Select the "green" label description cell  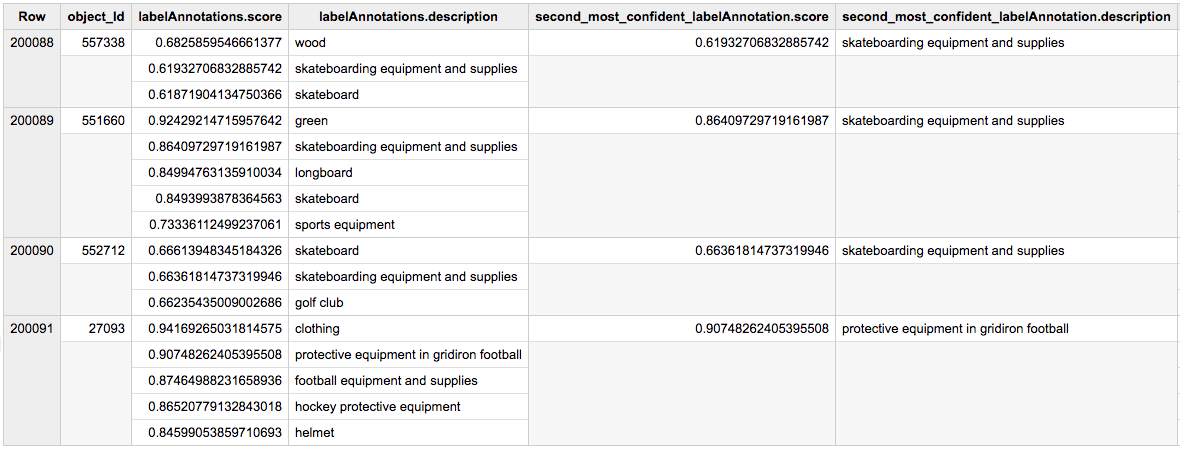[311, 121]
